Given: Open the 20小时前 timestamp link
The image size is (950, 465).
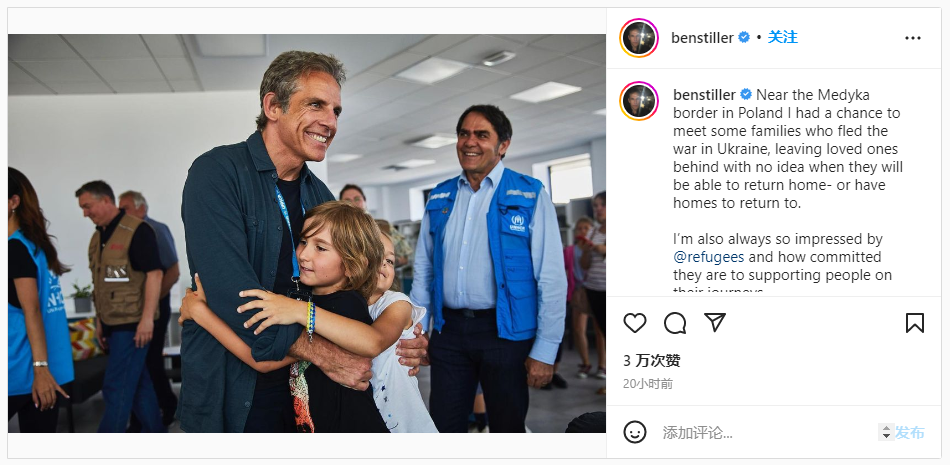Looking at the screenshot, I should [x=648, y=384].
